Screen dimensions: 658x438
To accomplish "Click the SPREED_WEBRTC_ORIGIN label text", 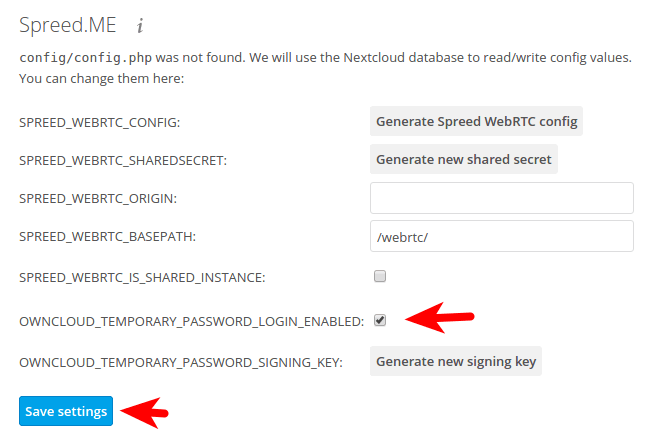I will pos(97,199).
